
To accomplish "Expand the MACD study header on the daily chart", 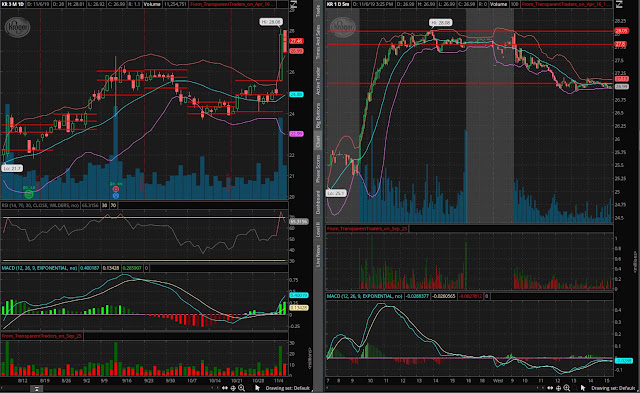I will pyautogui.click(x=40, y=268).
